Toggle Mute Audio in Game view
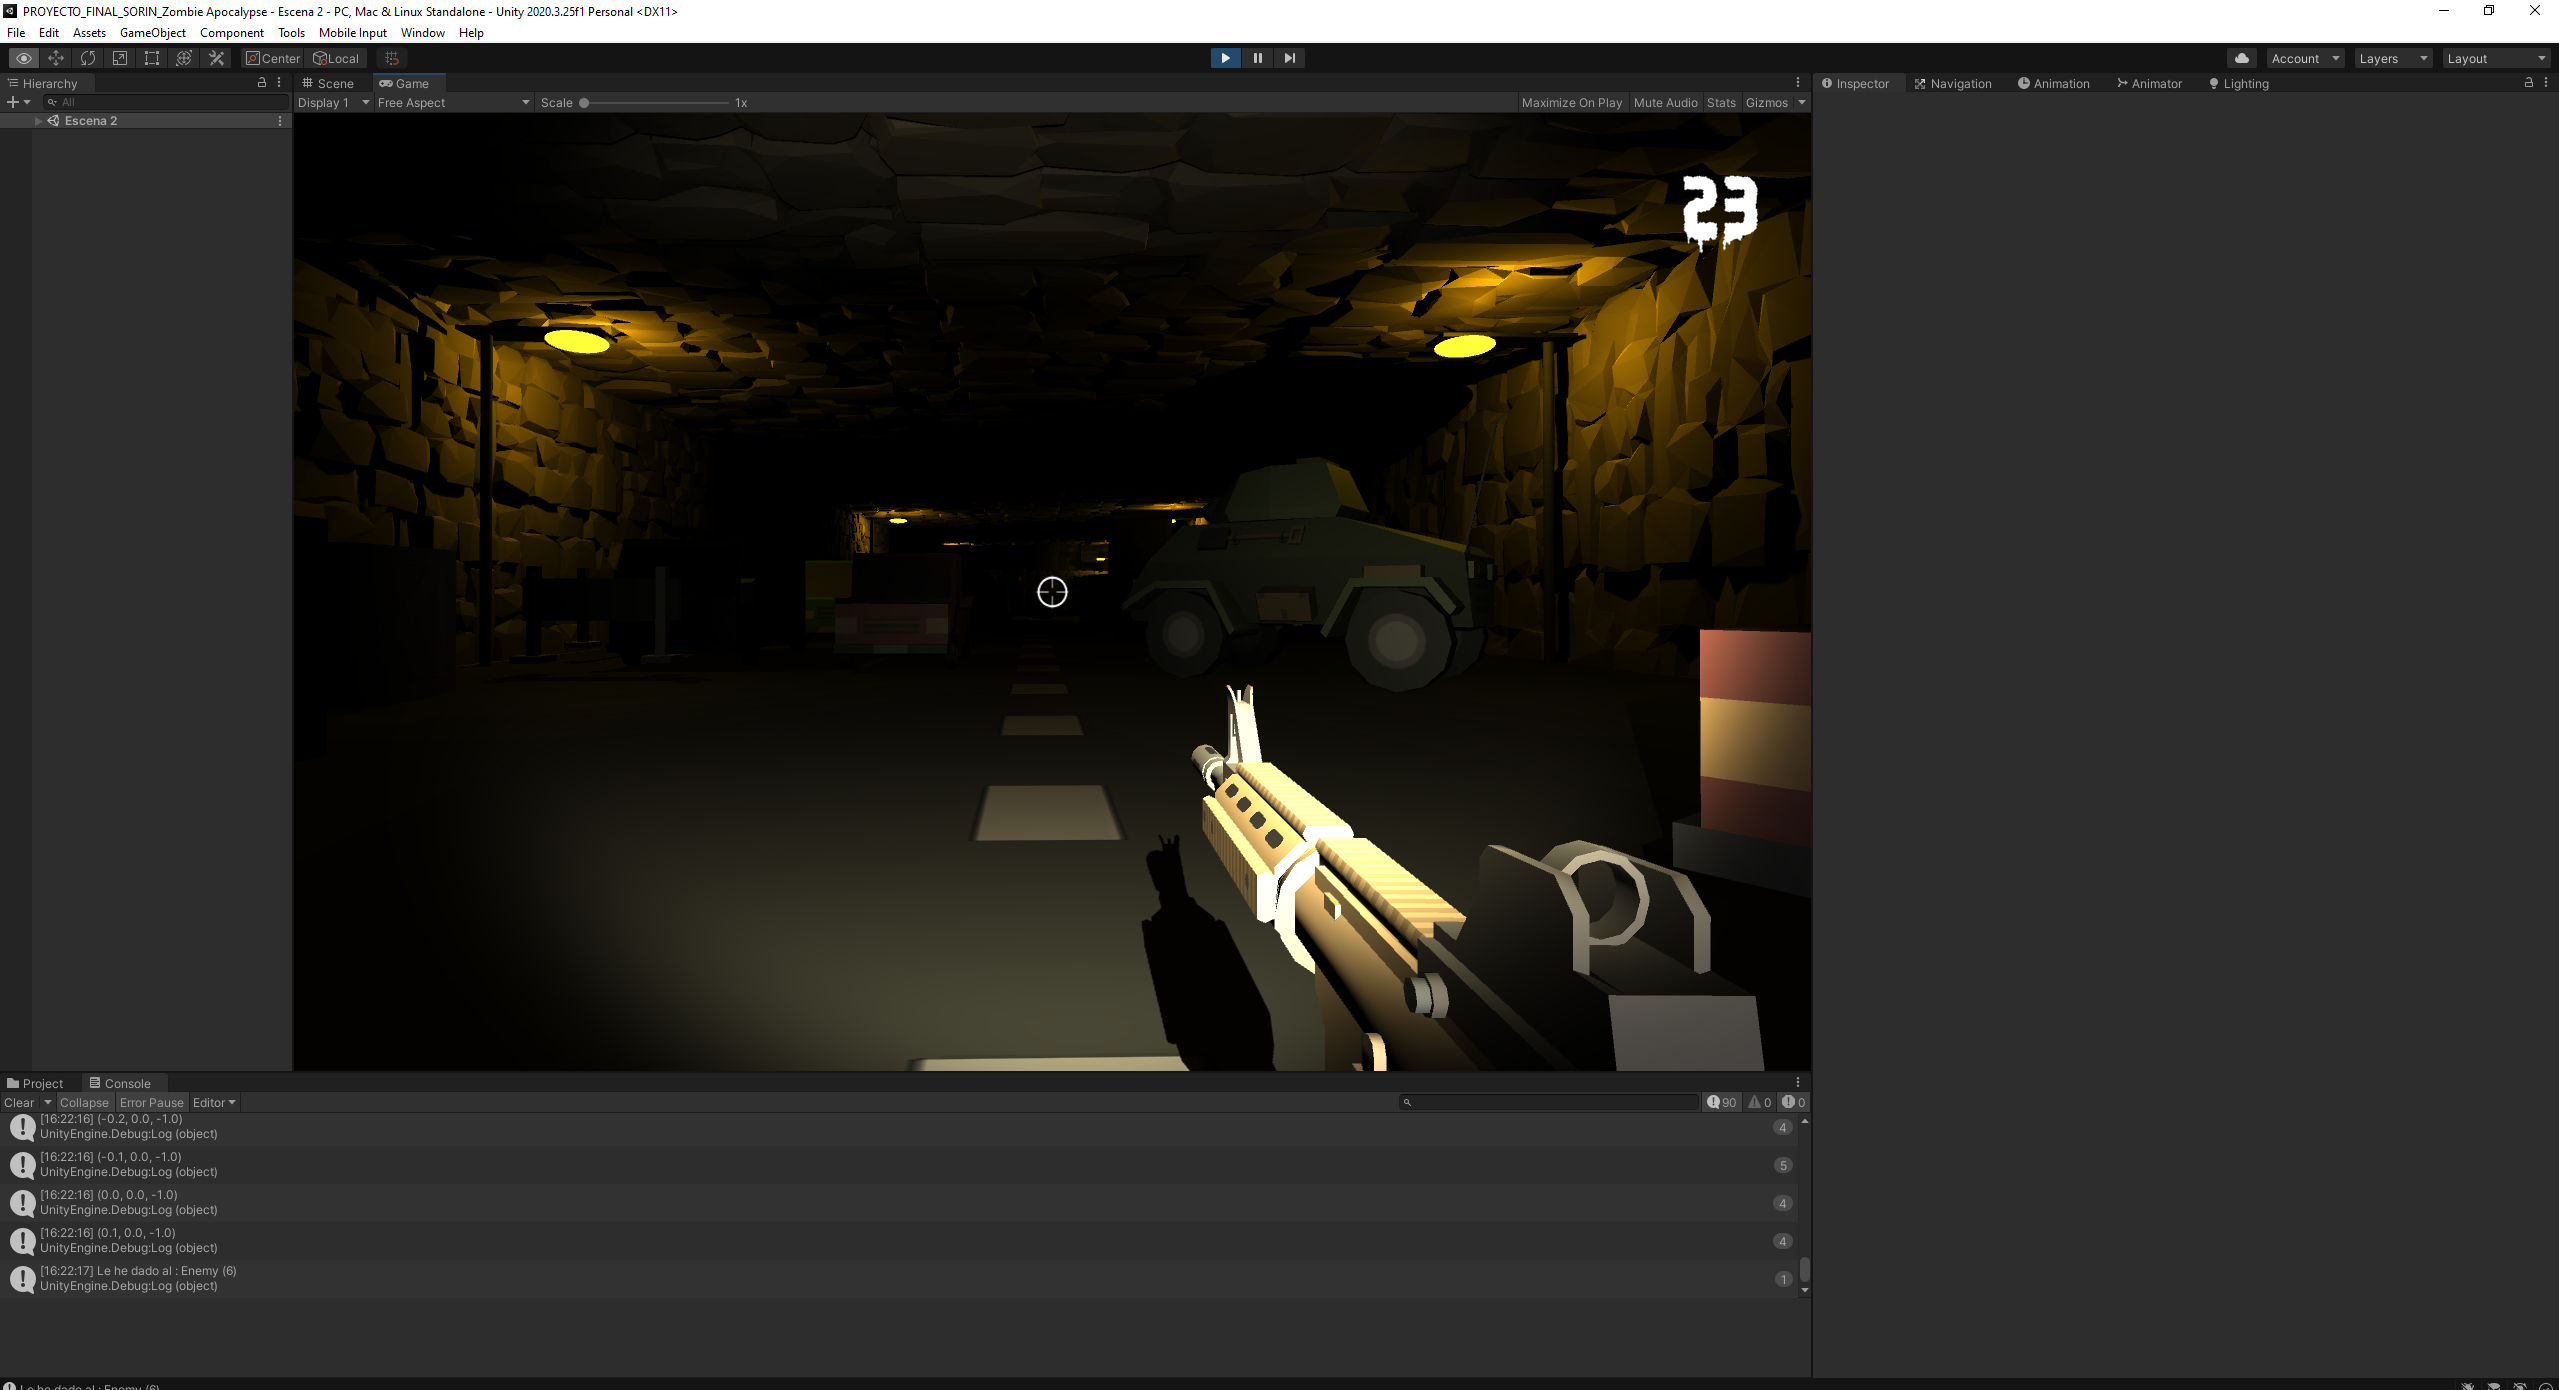 click(x=1665, y=102)
